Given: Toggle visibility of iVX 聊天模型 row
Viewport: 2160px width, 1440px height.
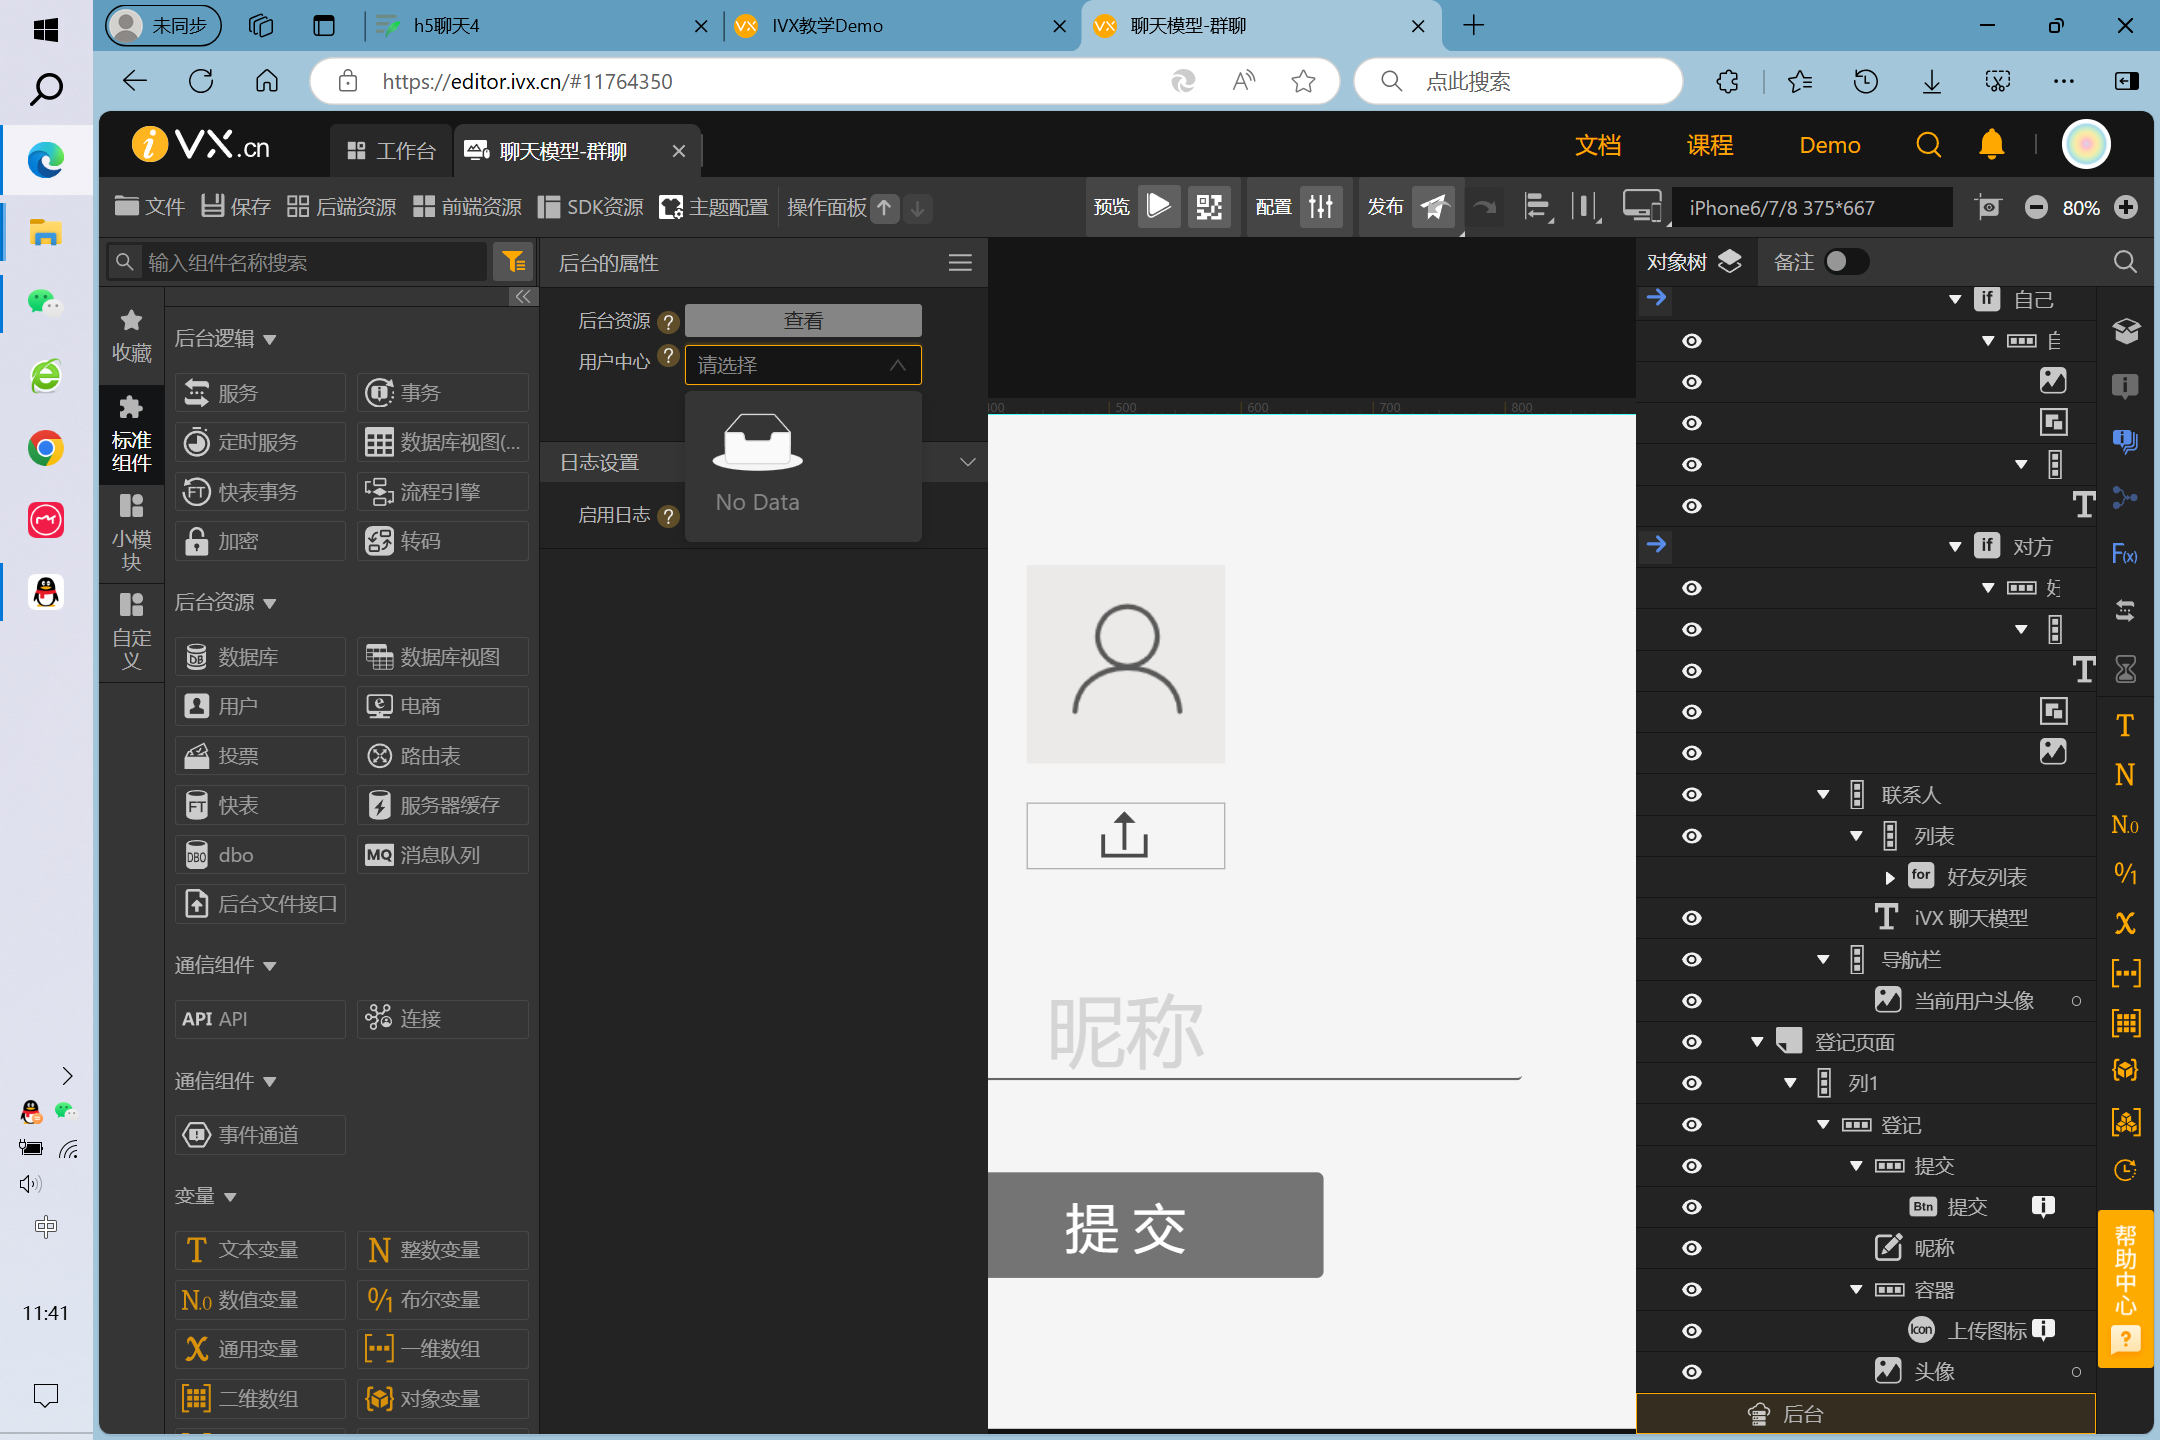Looking at the screenshot, I should coord(1691,918).
